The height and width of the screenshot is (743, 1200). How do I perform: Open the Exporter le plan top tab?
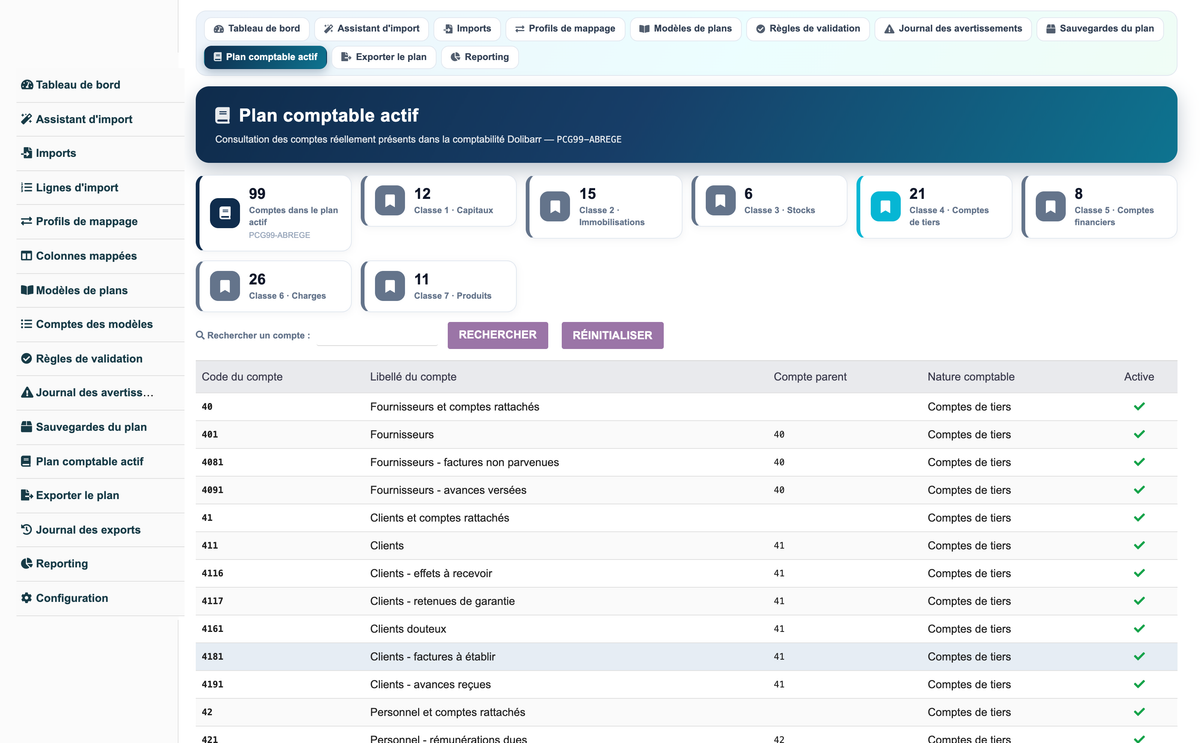tap(384, 57)
